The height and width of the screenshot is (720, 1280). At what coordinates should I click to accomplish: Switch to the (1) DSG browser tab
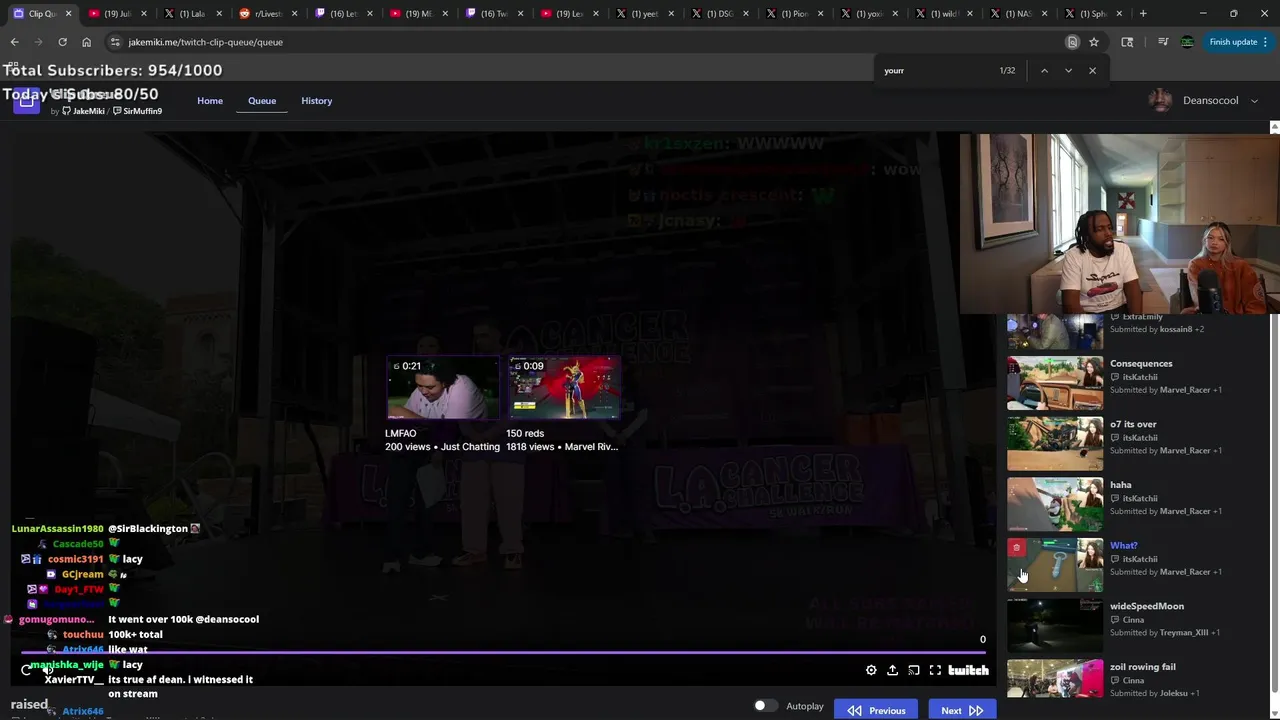[719, 14]
